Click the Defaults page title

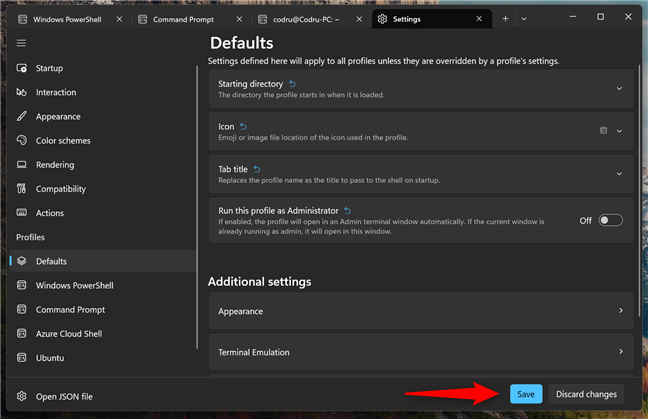click(x=242, y=43)
